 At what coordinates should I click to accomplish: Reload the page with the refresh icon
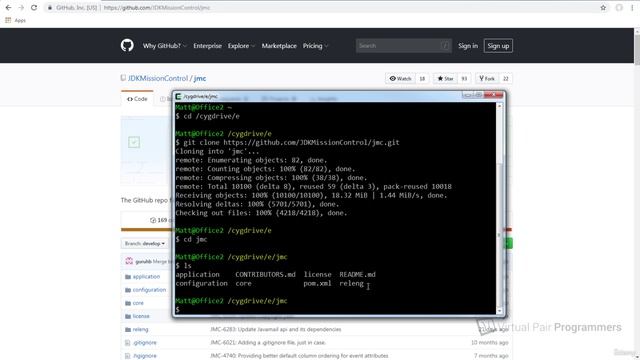pos(34,7)
